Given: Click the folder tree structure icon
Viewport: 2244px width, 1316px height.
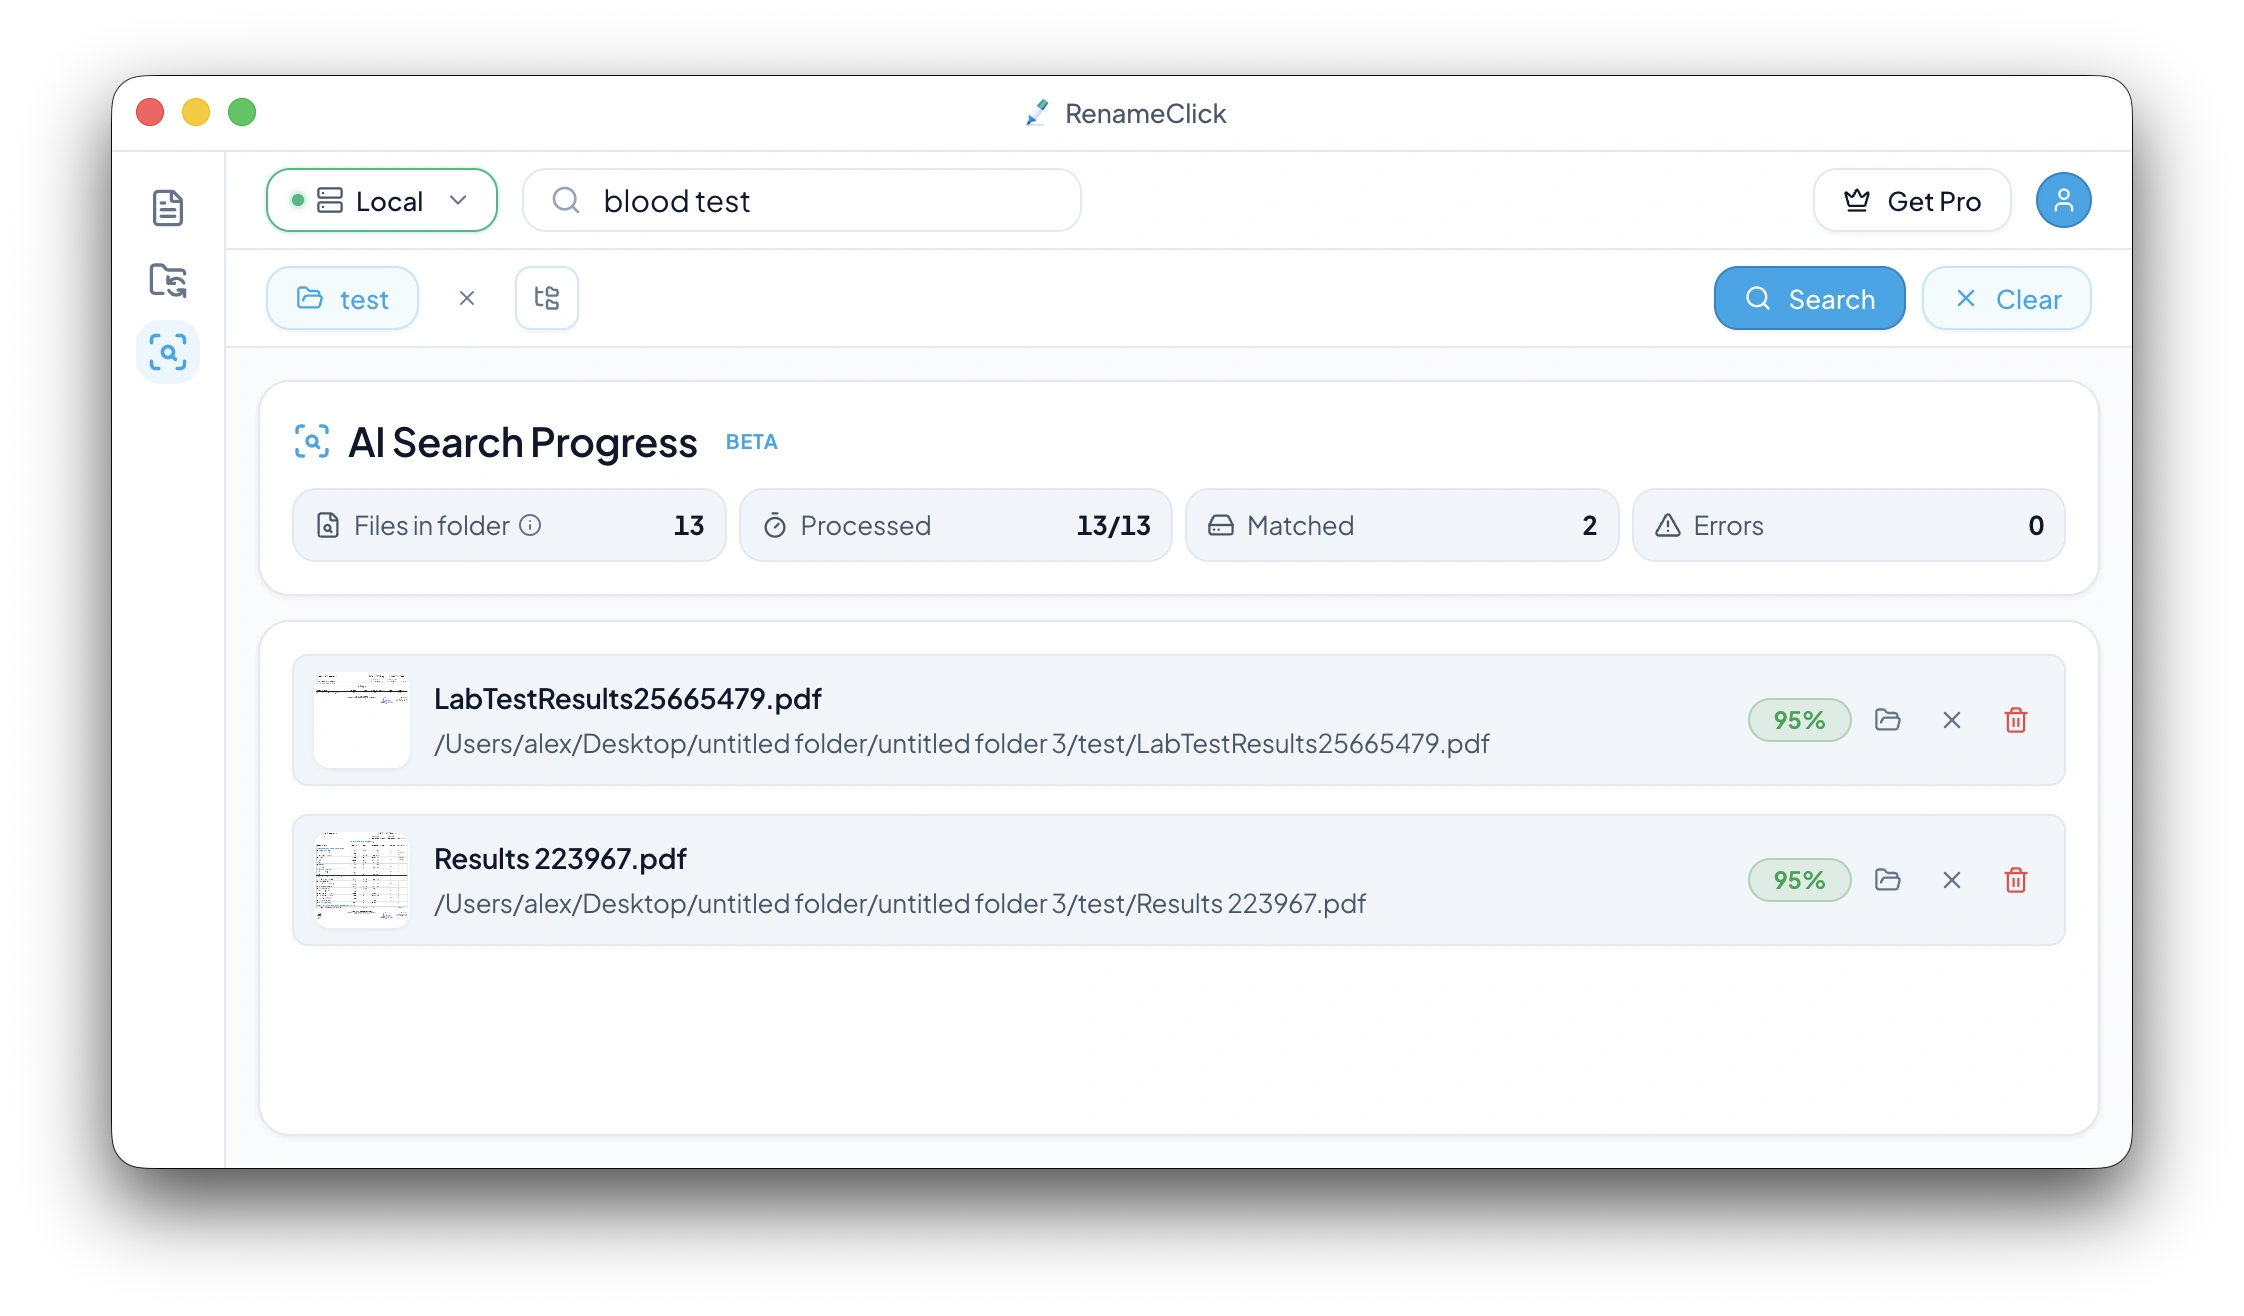Looking at the screenshot, I should coord(546,298).
